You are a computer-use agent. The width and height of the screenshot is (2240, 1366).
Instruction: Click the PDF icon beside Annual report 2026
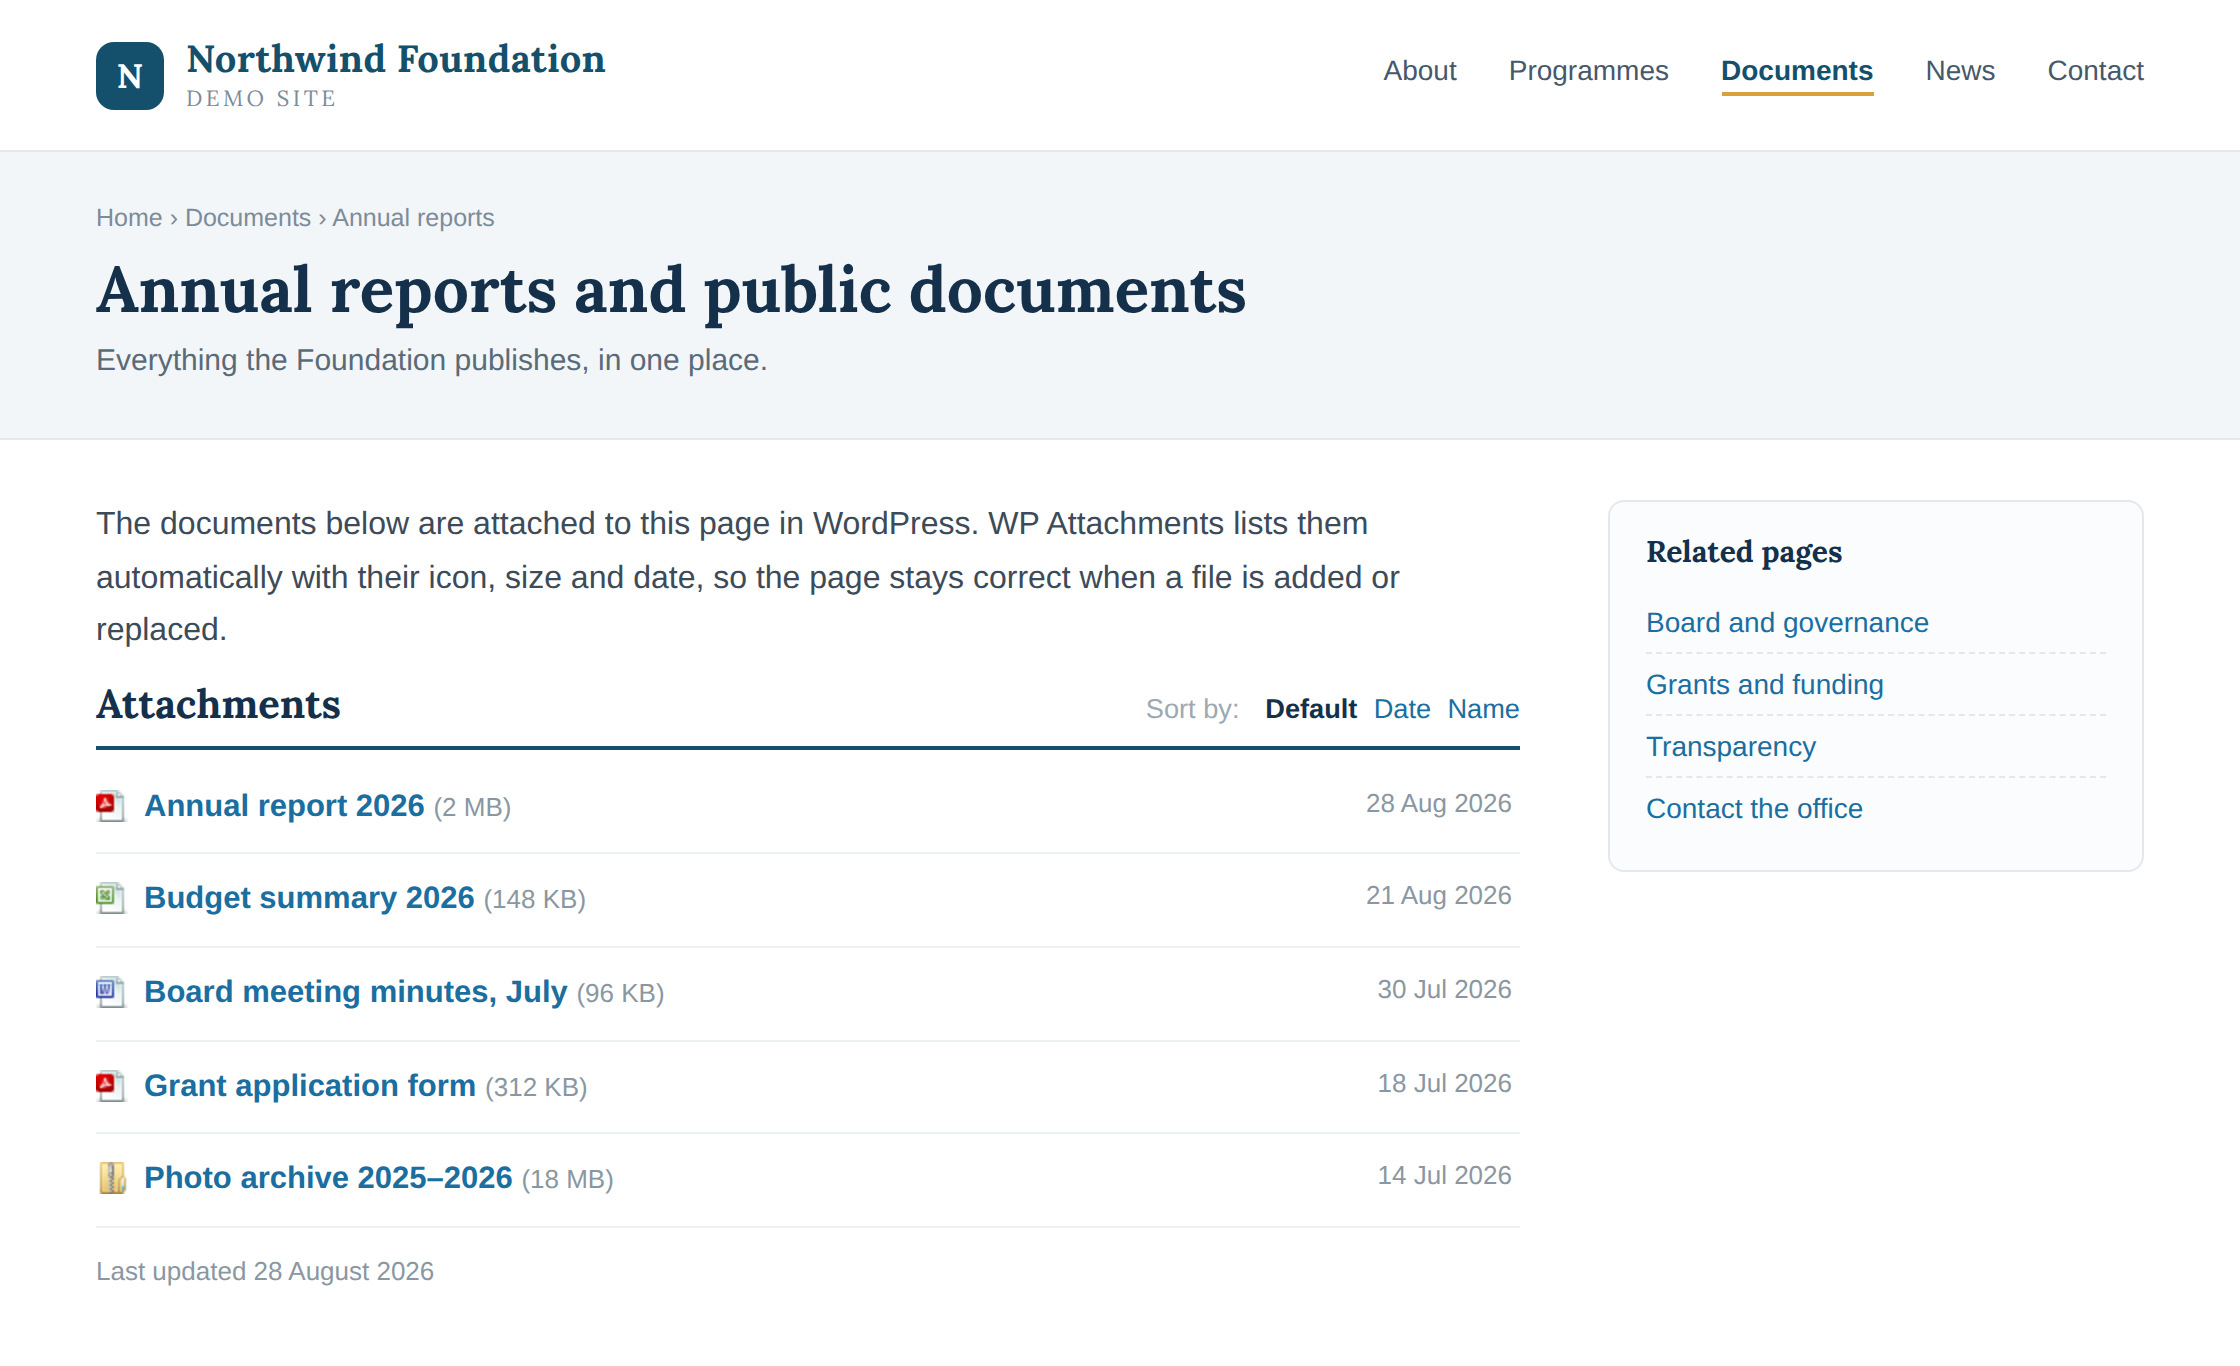pos(111,806)
